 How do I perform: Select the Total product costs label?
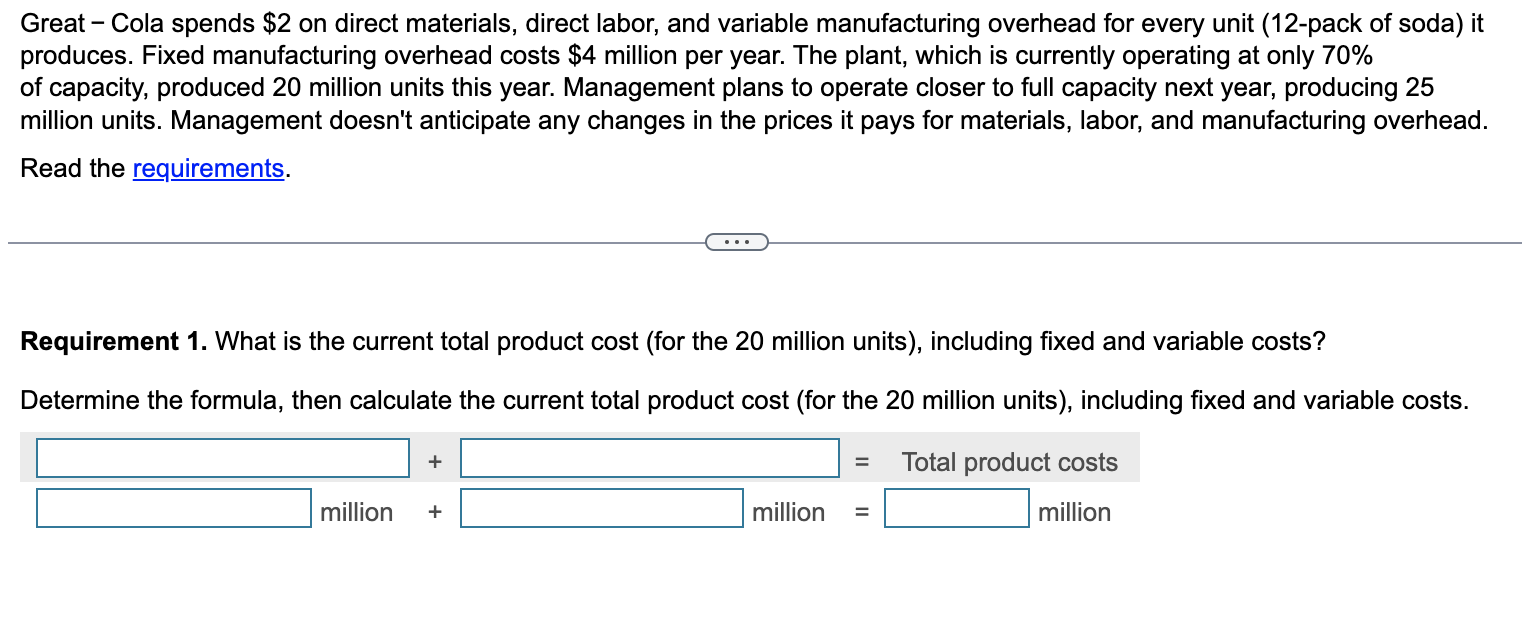[x=1009, y=462]
